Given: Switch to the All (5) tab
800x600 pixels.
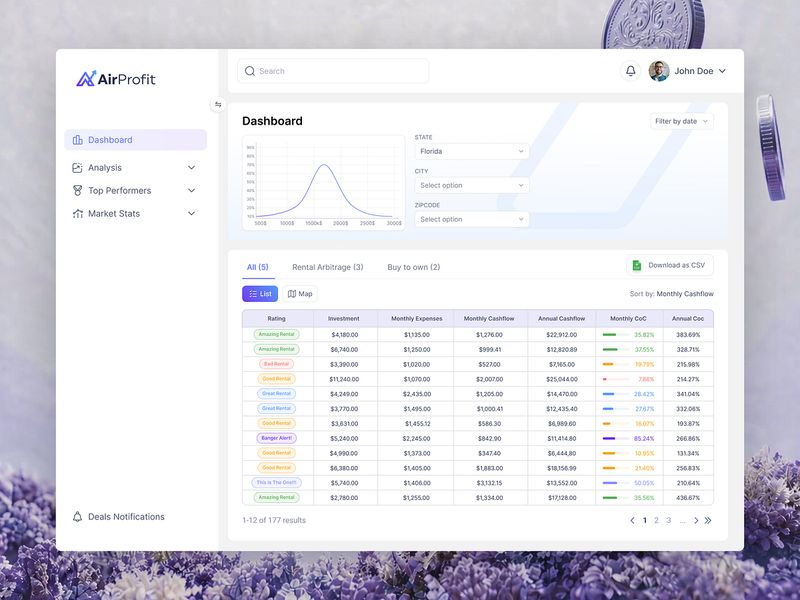Looking at the screenshot, I should click(x=258, y=267).
